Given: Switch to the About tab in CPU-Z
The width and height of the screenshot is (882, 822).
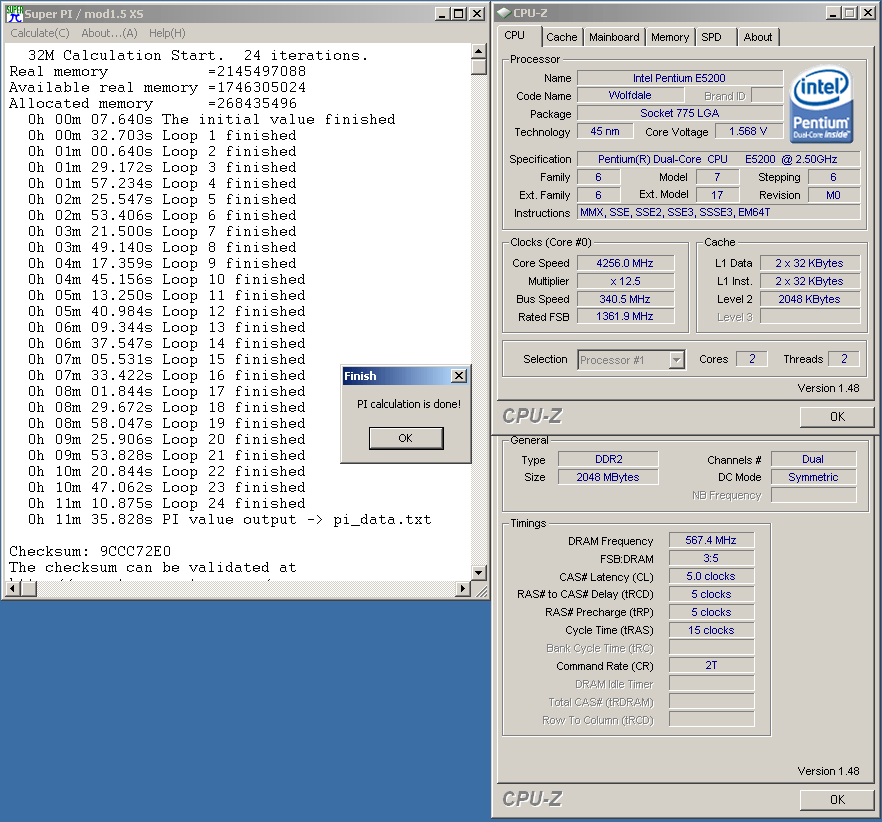Looking at the screenshot, I should click(758, 37).
